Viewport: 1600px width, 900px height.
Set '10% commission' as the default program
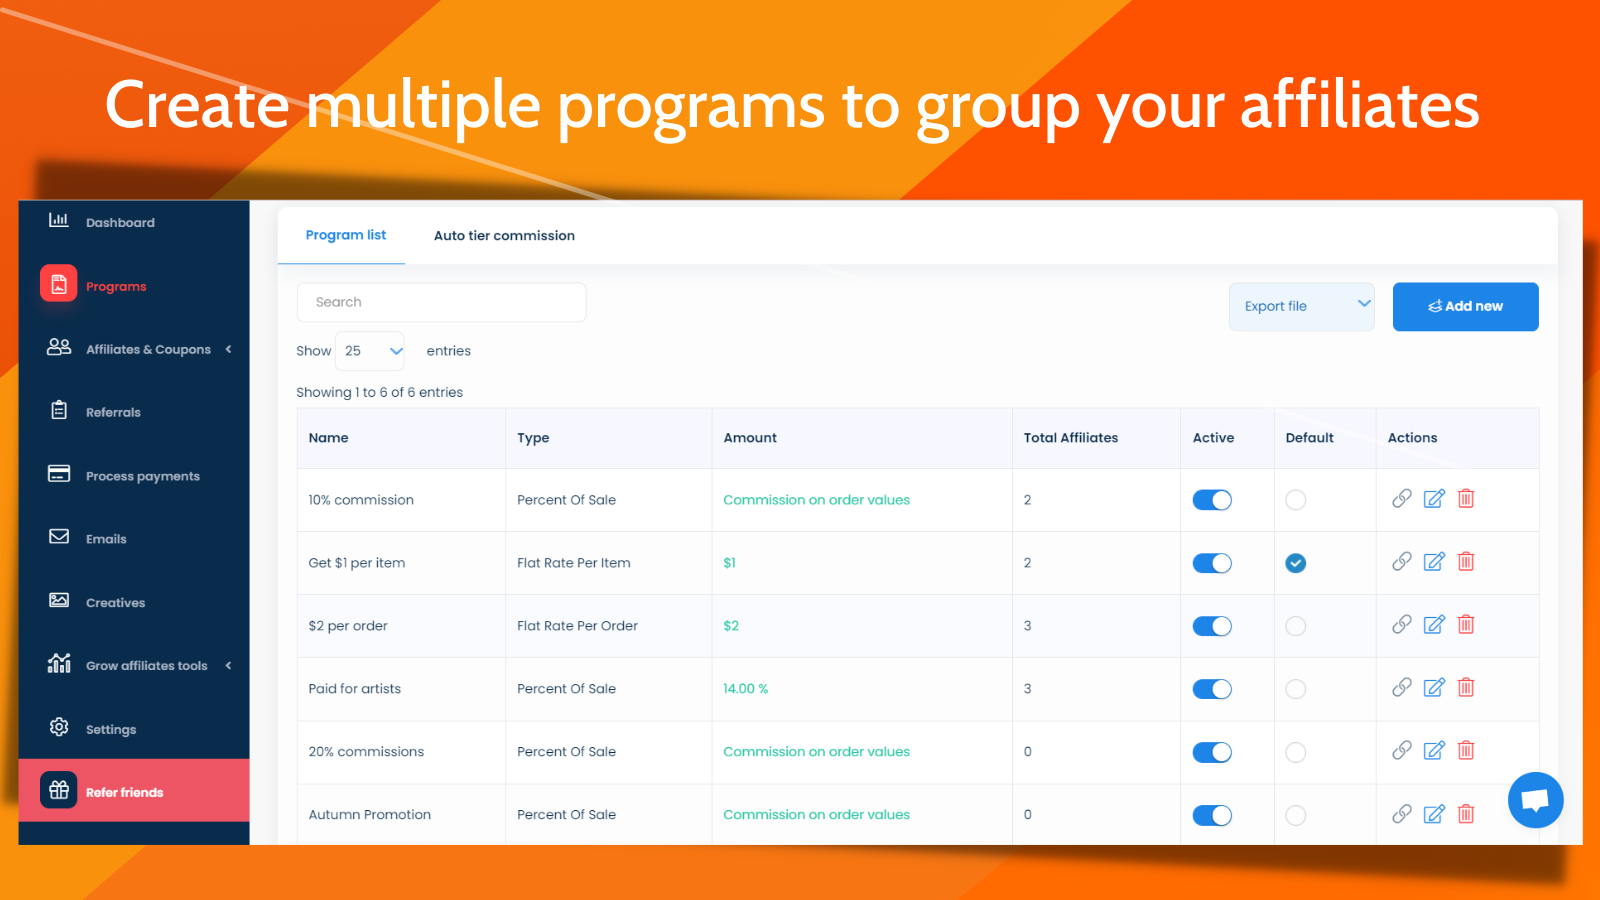pos(1295,499)
